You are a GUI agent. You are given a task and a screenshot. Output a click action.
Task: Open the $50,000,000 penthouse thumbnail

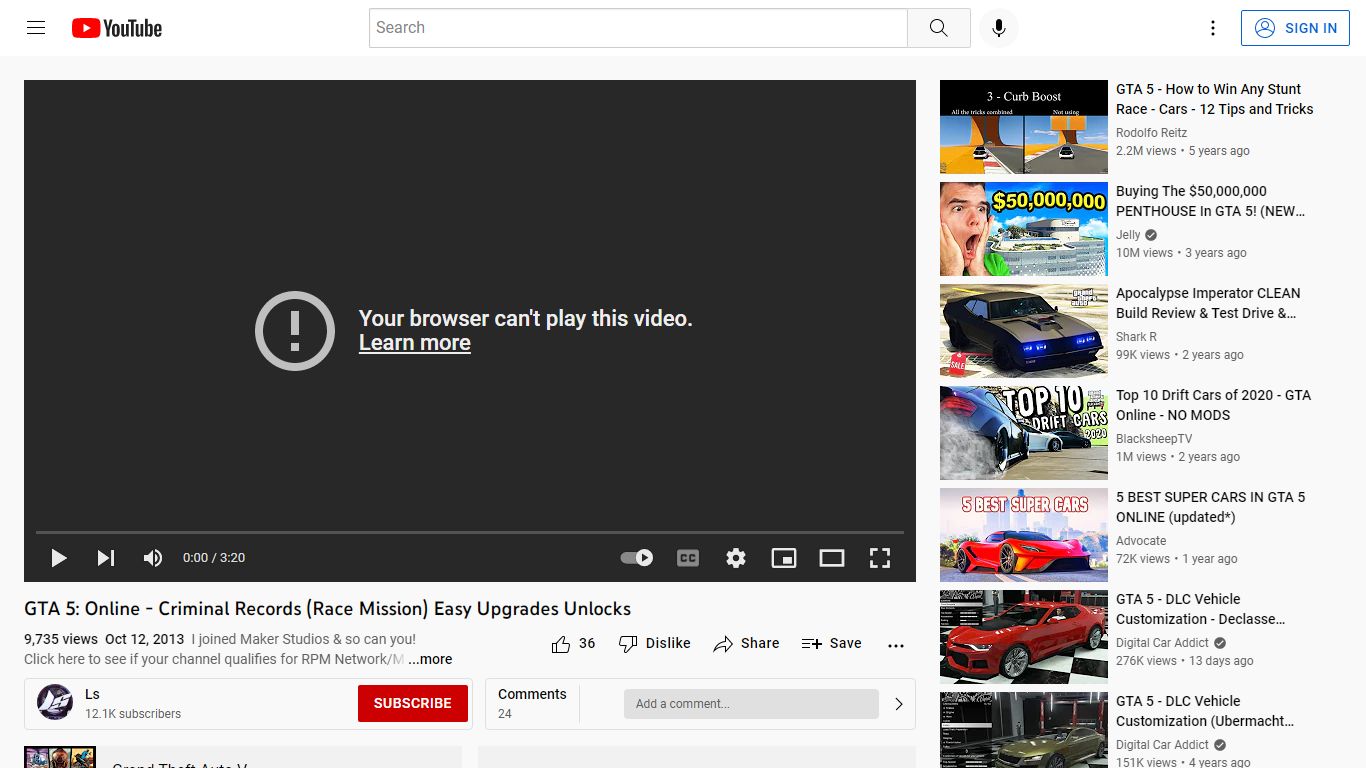coord(1024,229)
